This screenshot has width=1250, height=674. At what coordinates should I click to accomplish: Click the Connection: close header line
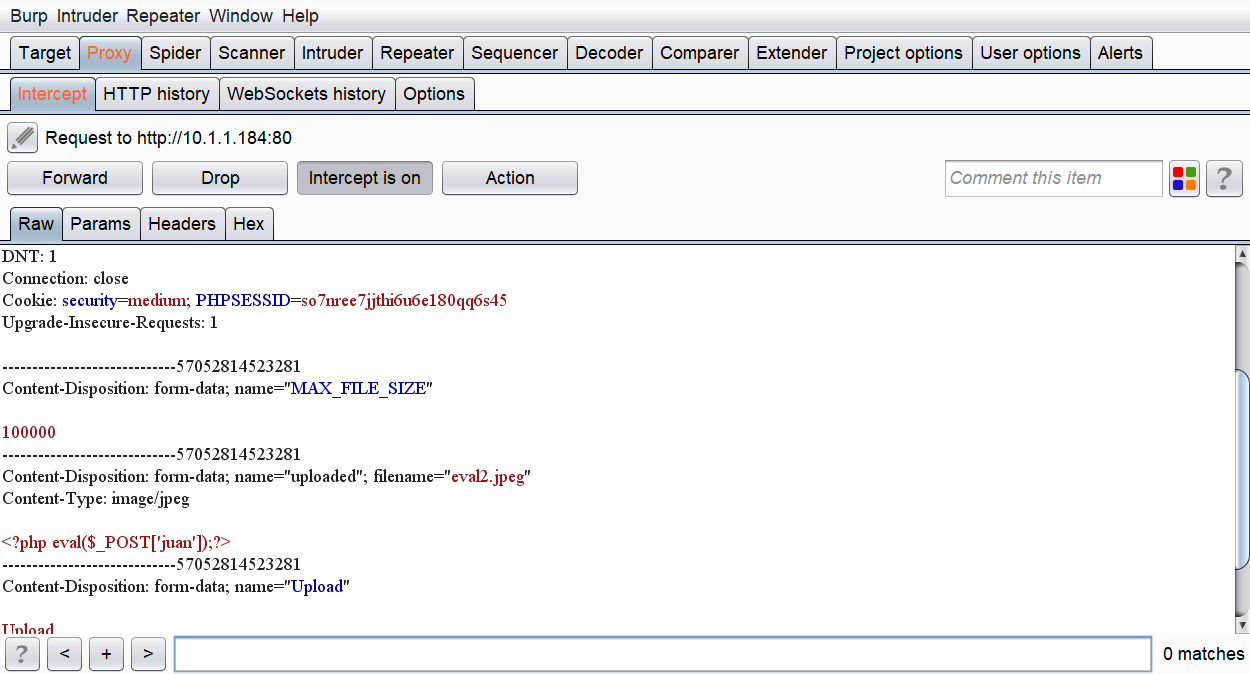tap(65, 278)
